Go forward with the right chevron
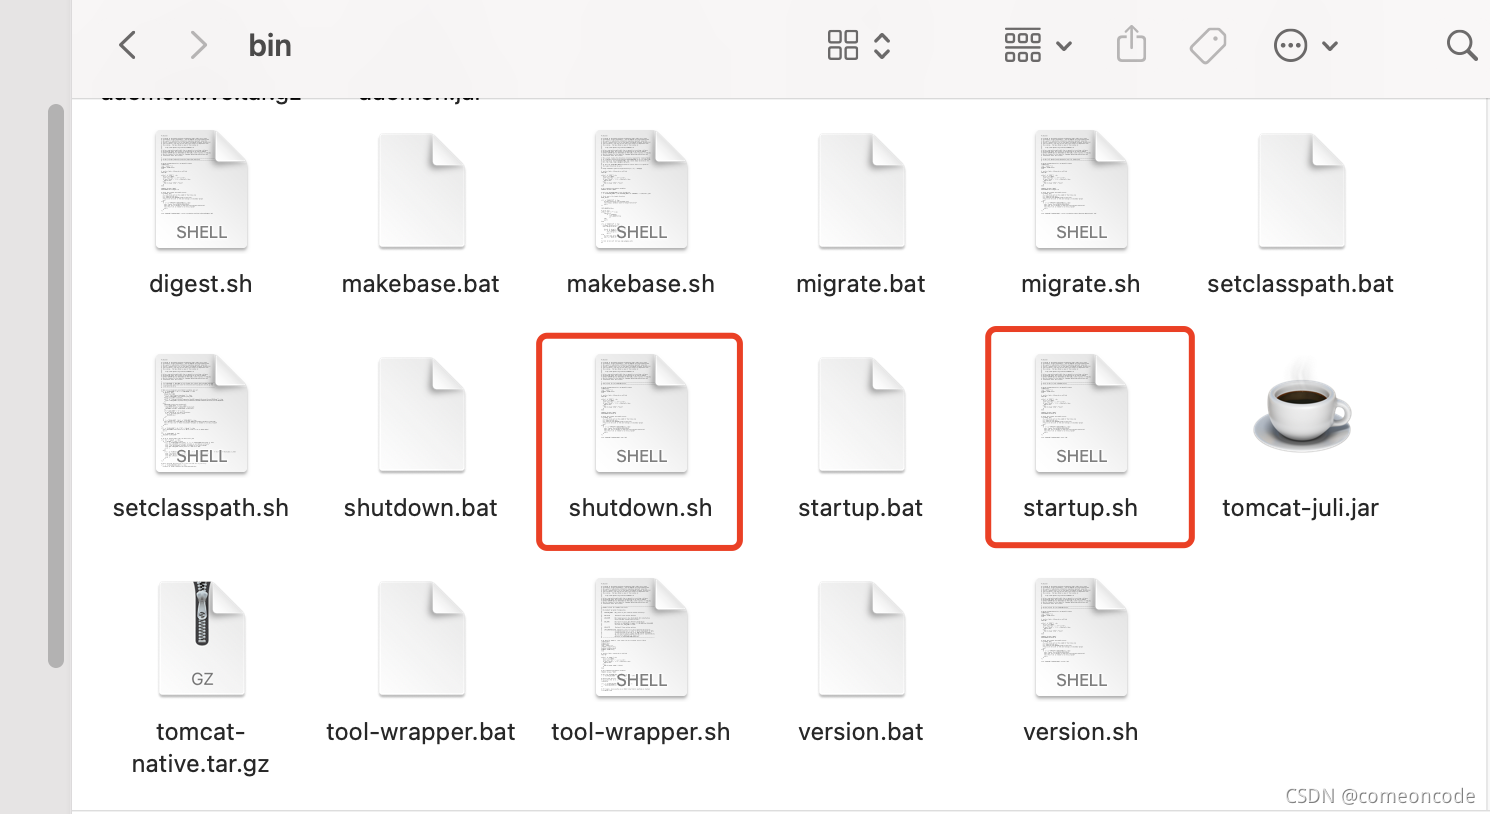 click(x=198, y=45)
